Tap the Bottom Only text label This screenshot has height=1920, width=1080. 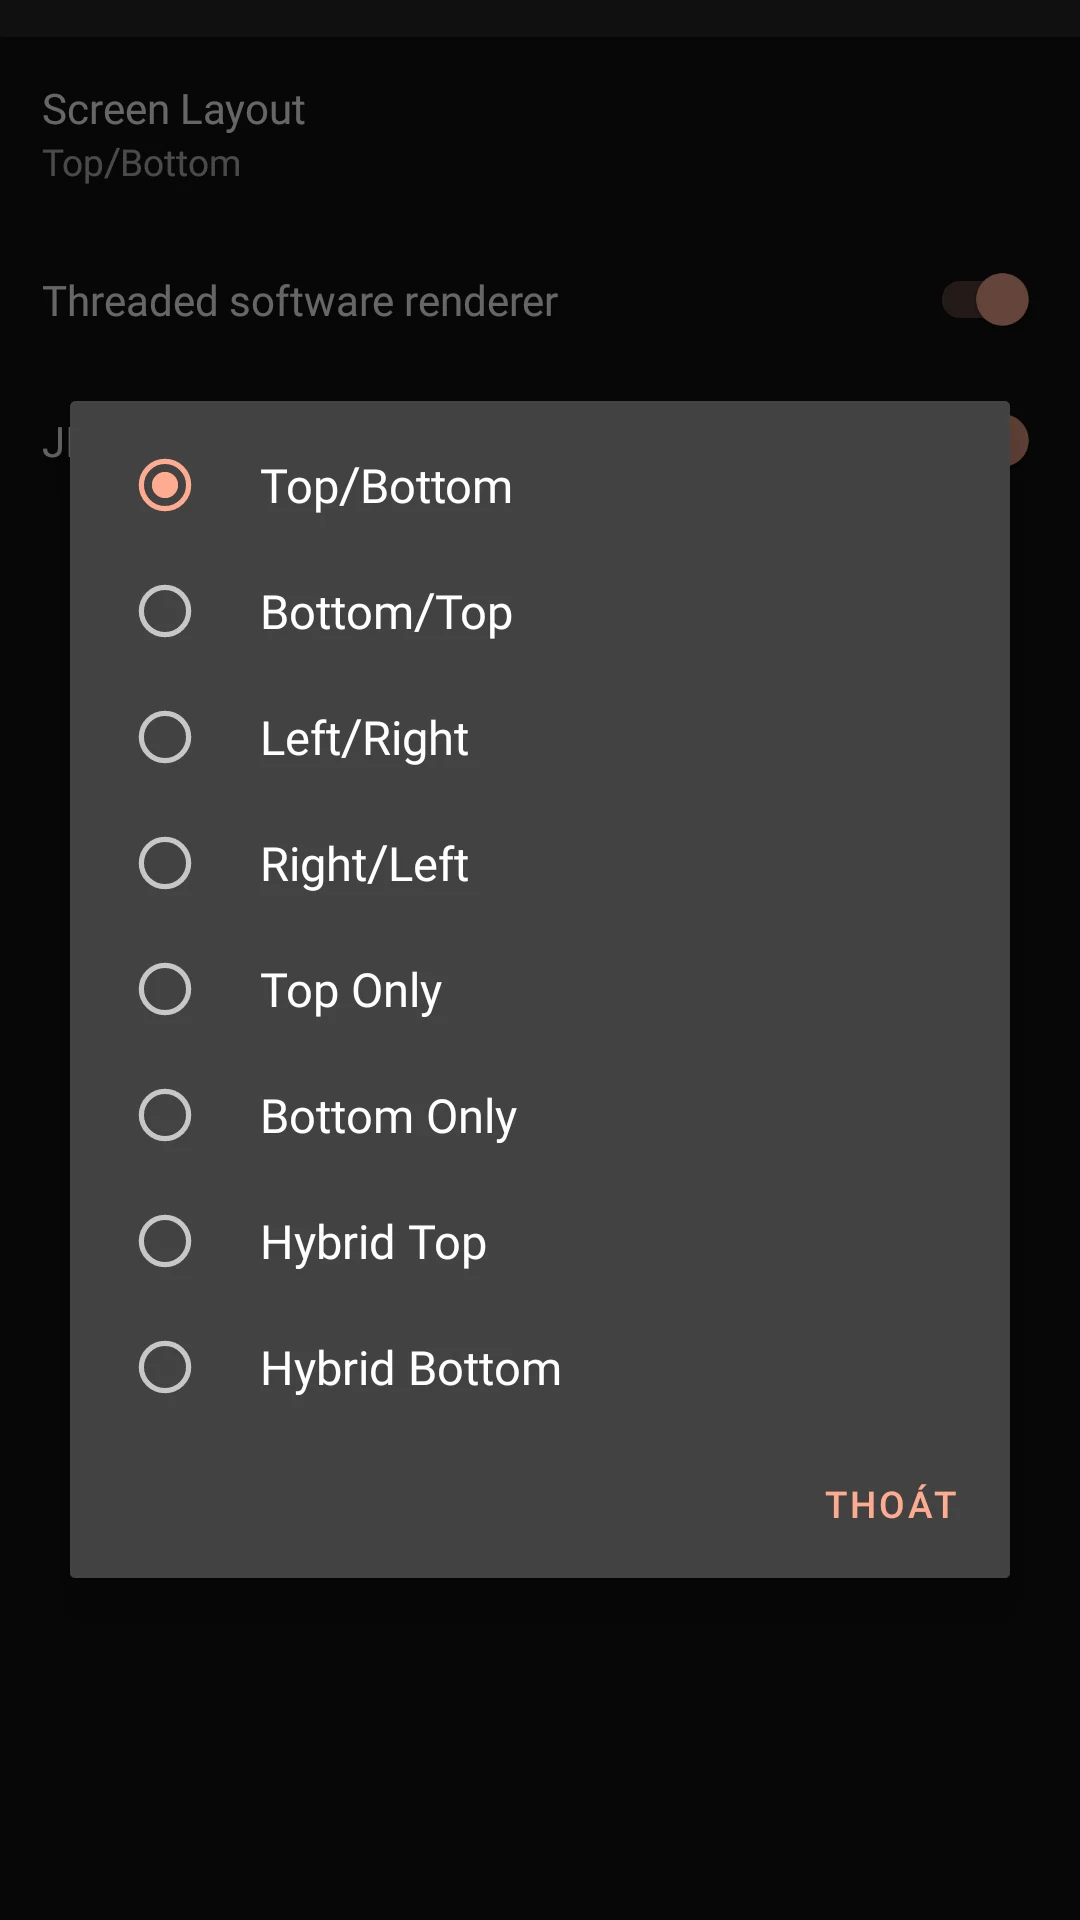click(388, 1118)
